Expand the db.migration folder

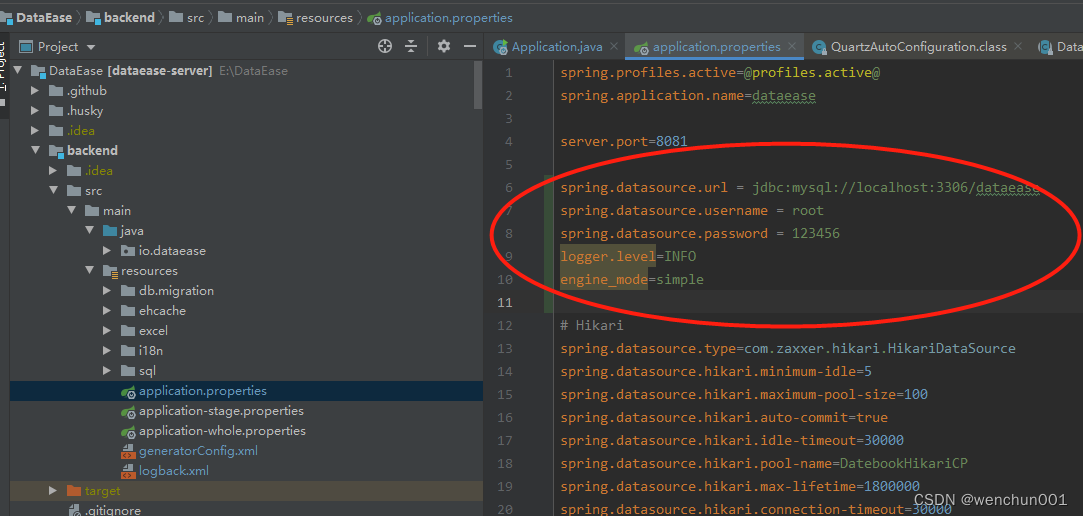107,291
